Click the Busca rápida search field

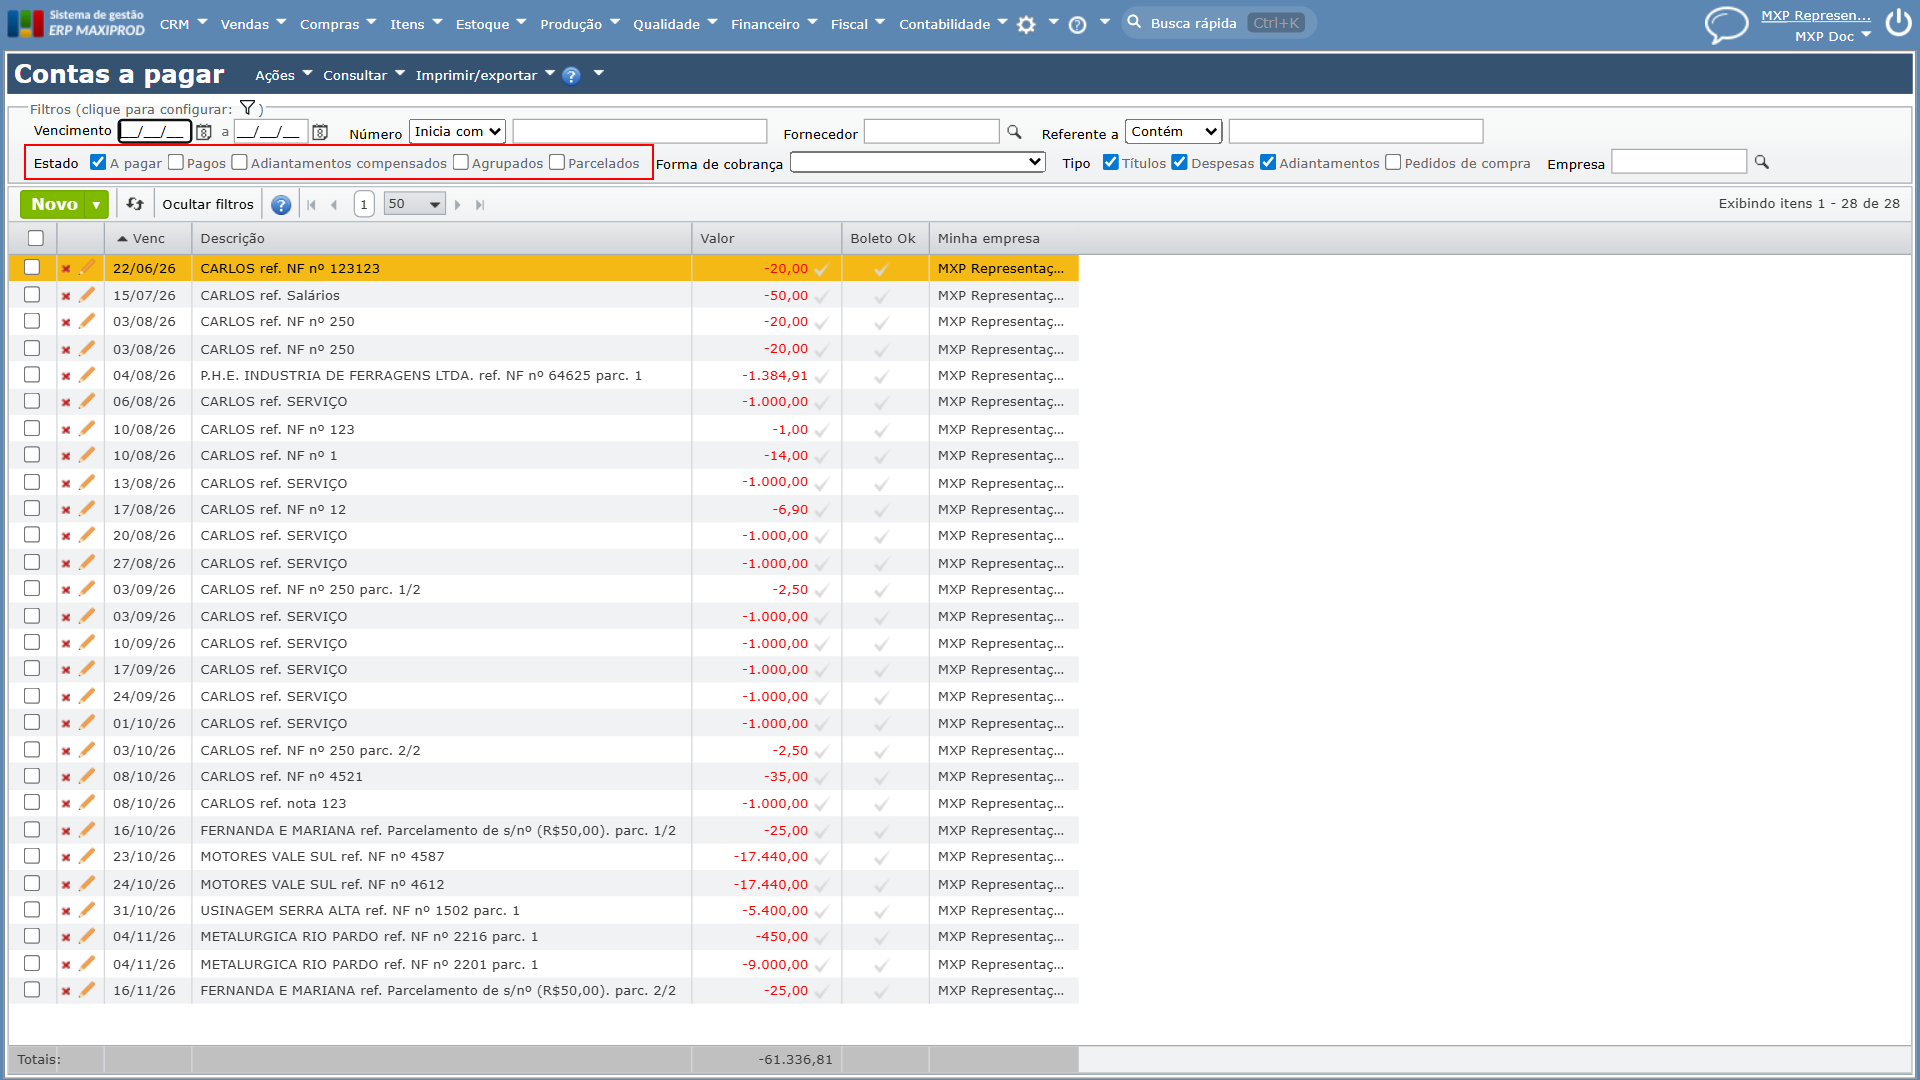(x=1218, y=23)
